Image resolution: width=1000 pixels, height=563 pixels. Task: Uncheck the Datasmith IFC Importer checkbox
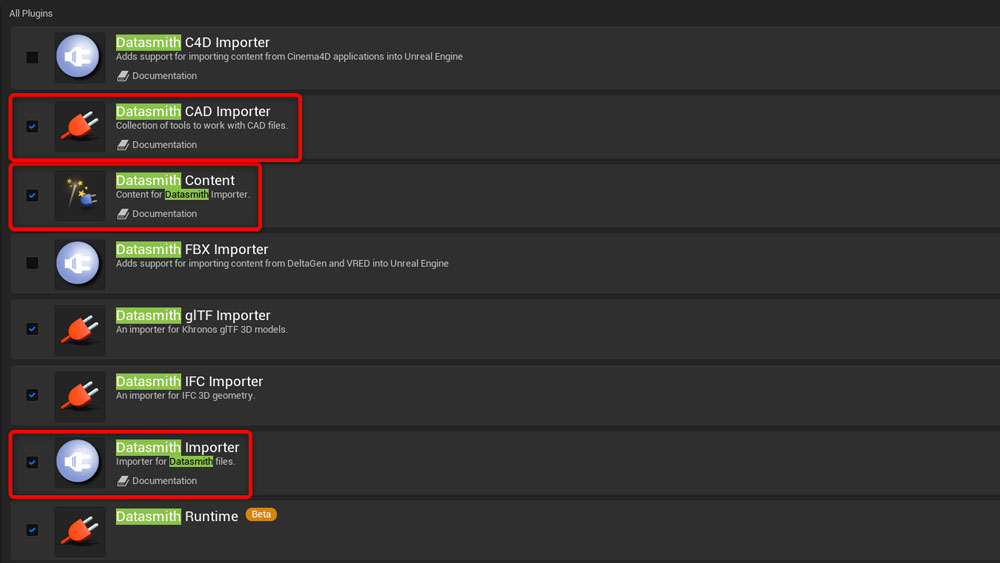32,395
